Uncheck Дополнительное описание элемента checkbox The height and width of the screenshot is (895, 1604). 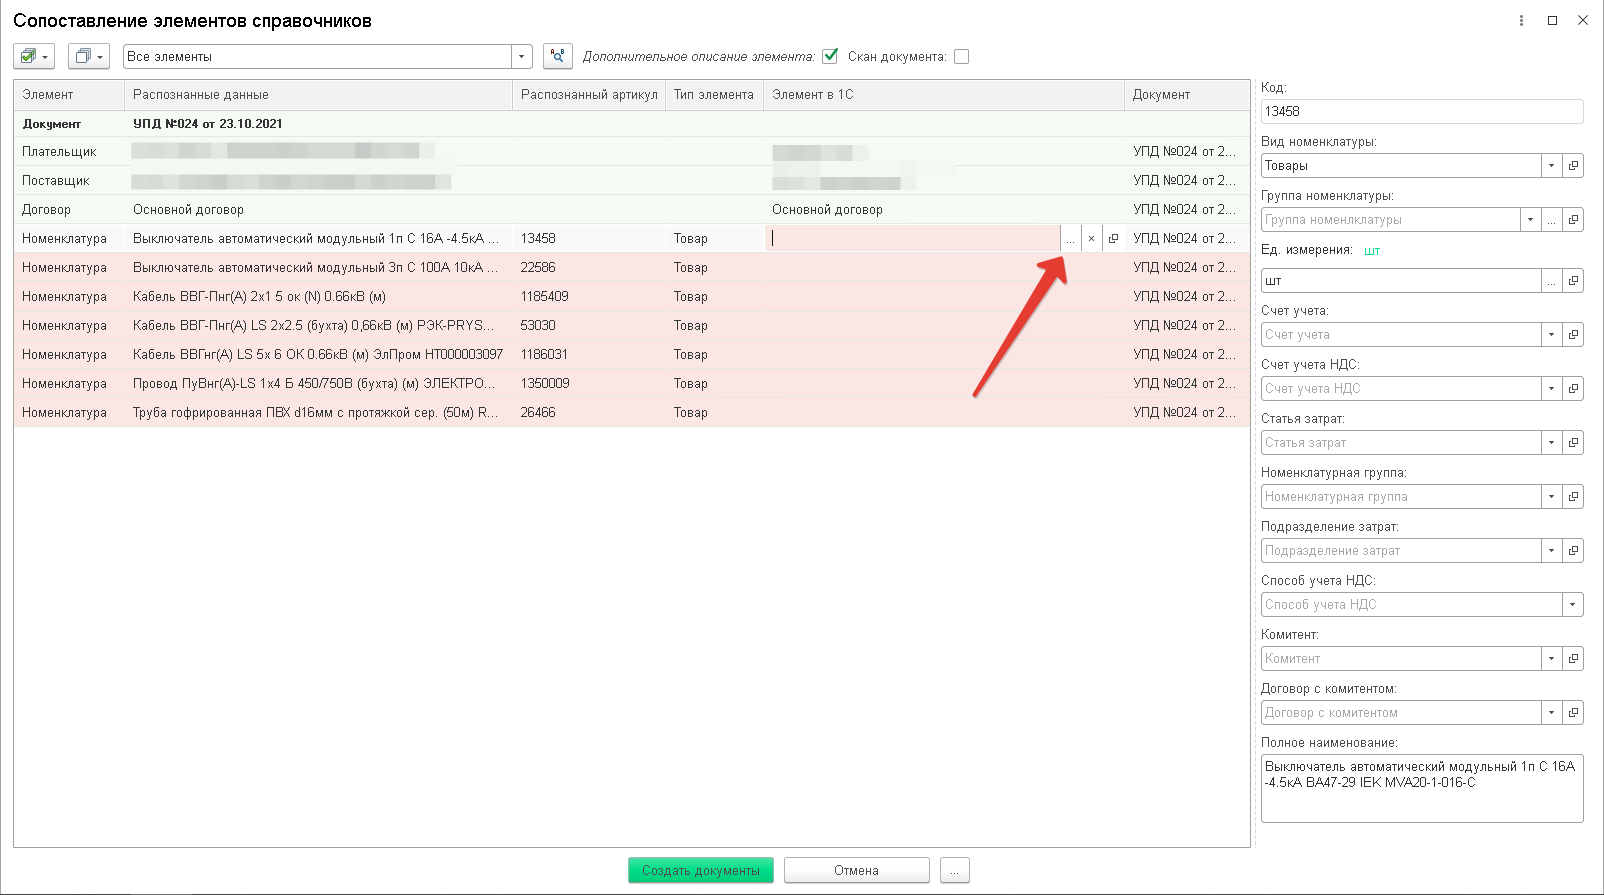pyautogui.click(x=830, y=56)
